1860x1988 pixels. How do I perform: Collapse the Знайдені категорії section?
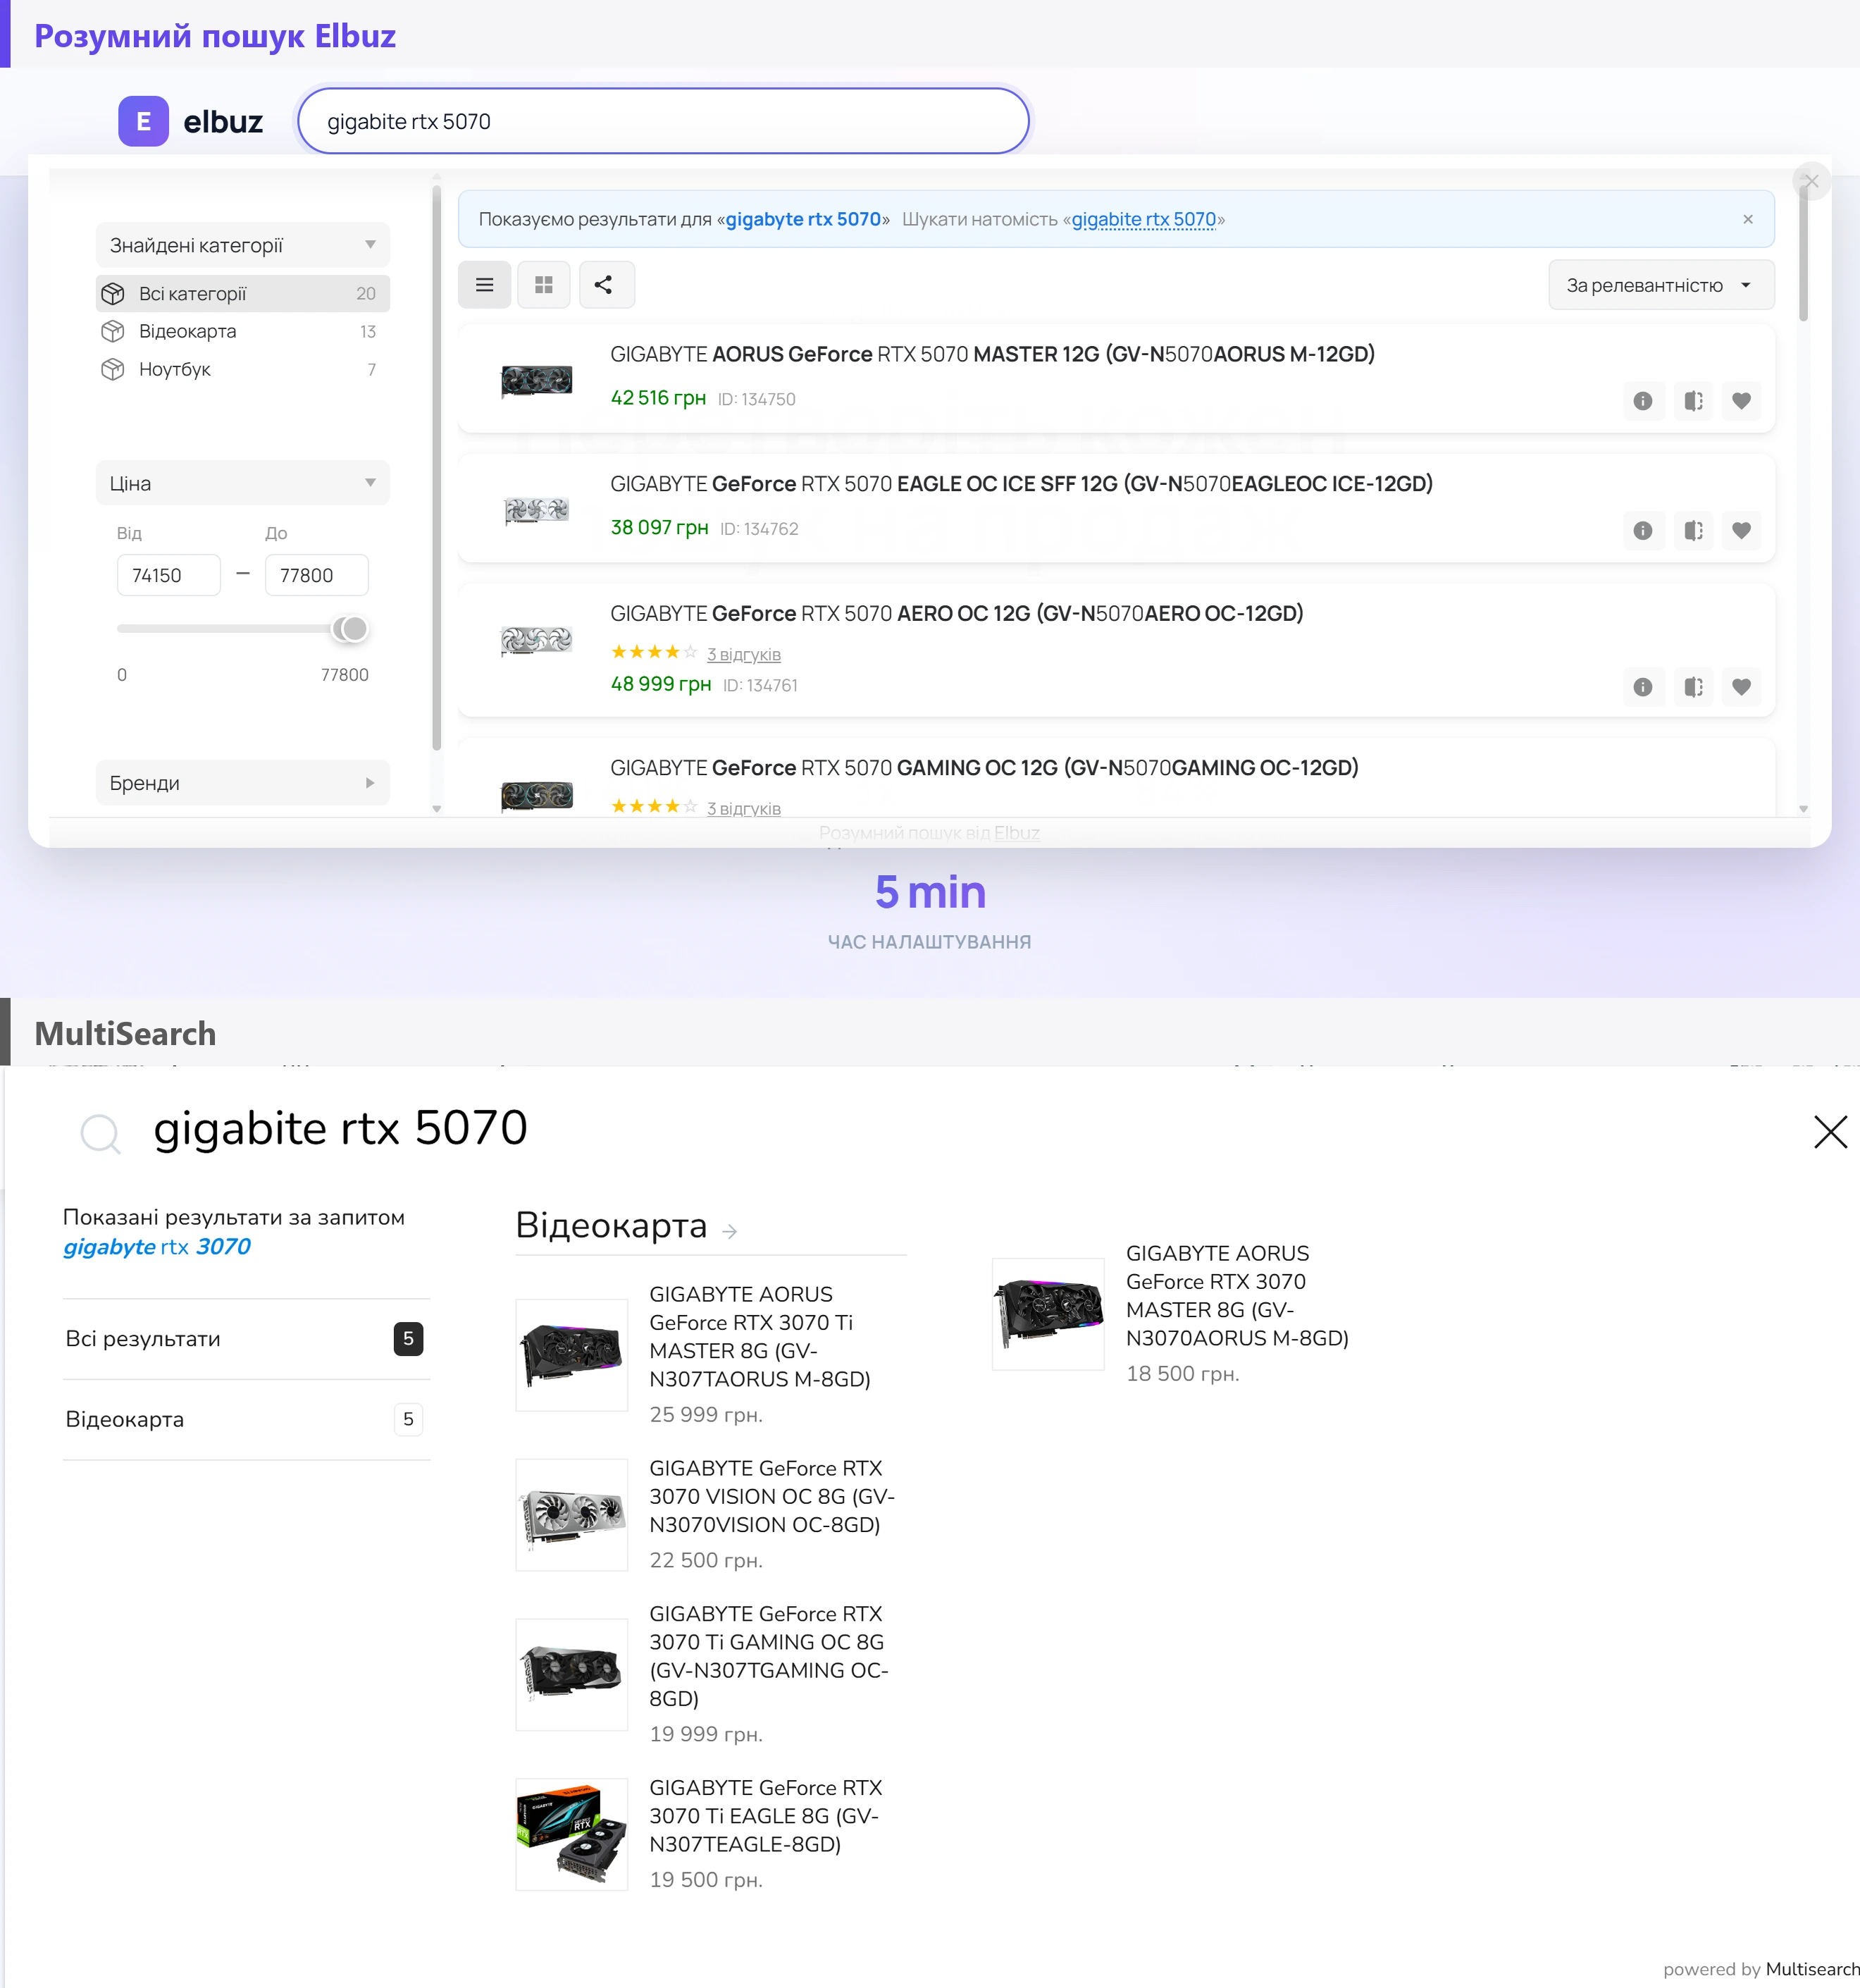point(243,245)
